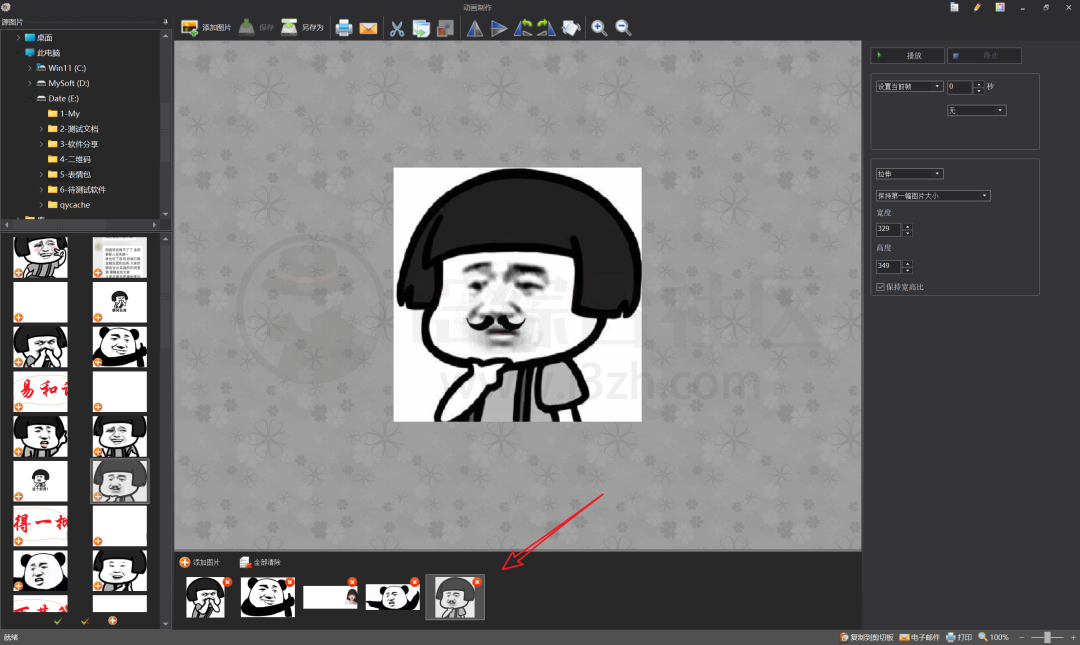Remove the first frame with its red X

(x=227, y=582)
